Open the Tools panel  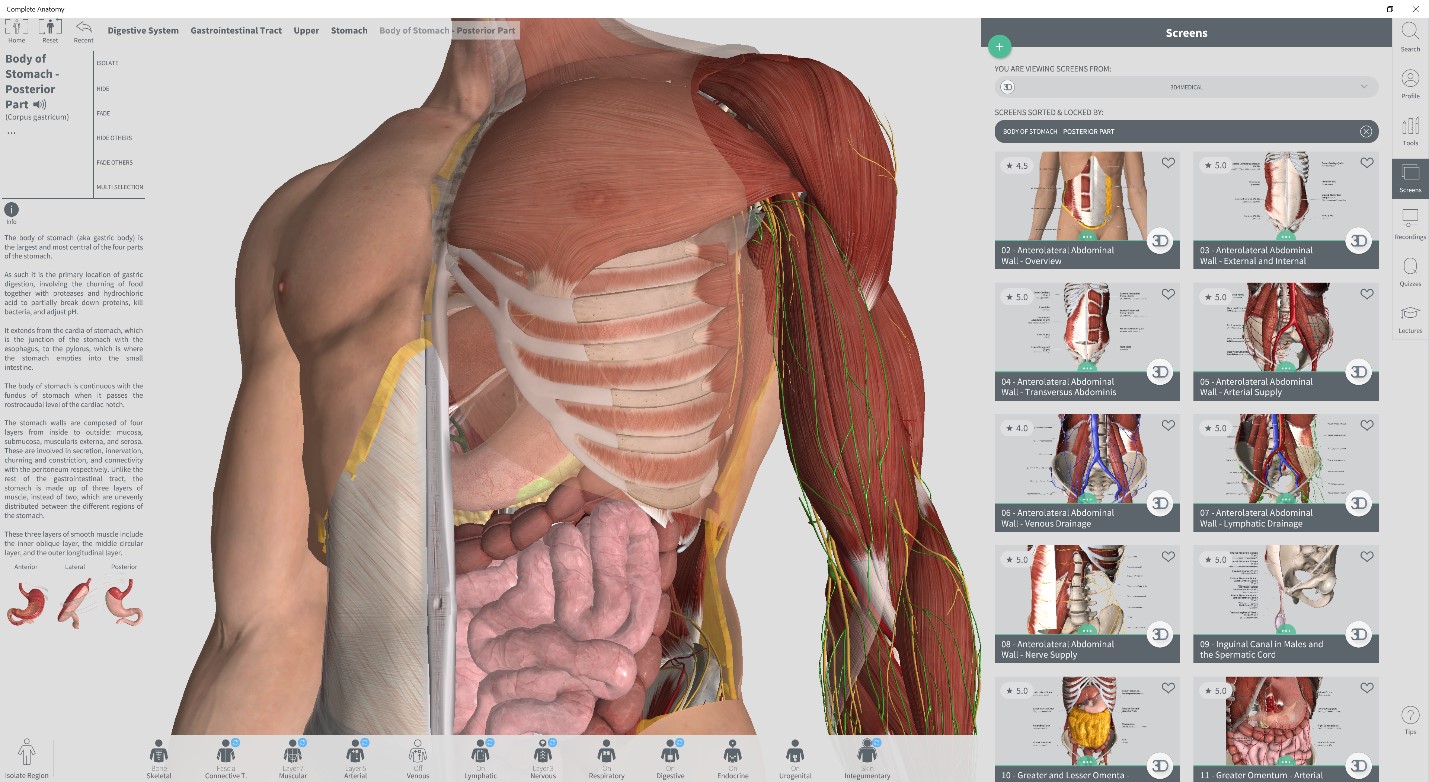pos(1410,129)
